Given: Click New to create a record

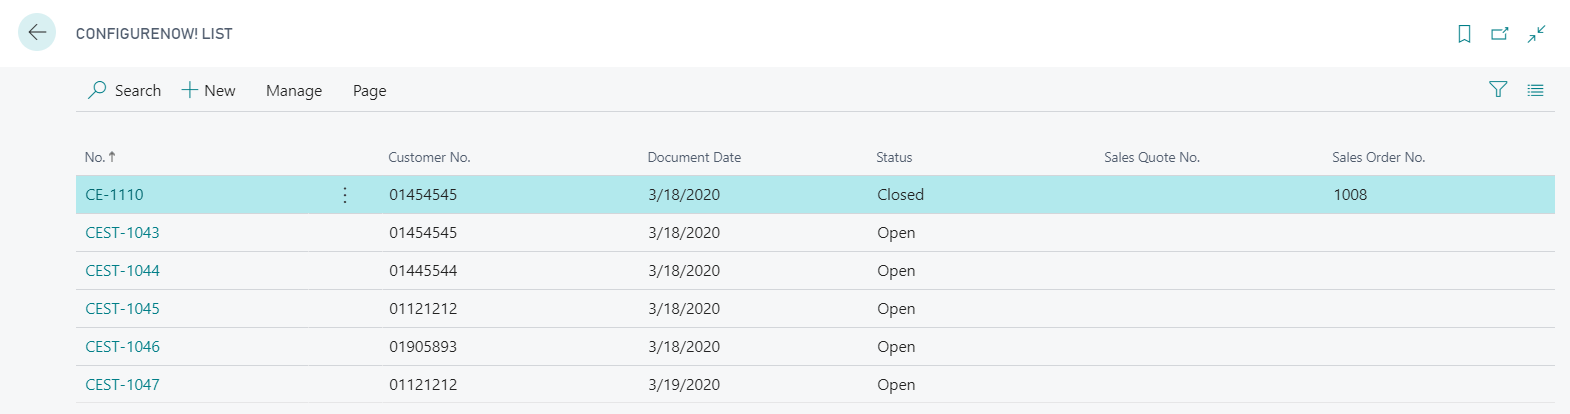Looking at the screenshot, I should pyautogui.click(x=208, y=90).
